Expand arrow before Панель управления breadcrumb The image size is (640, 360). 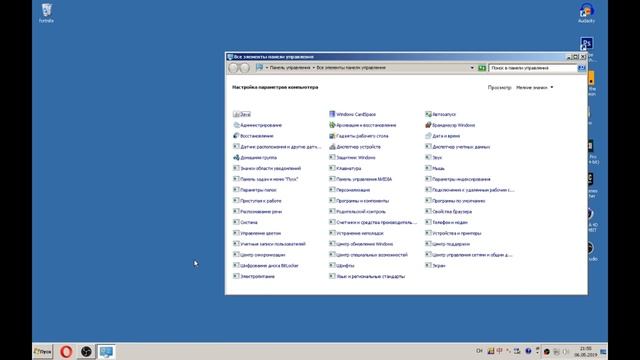pos(267,68)
